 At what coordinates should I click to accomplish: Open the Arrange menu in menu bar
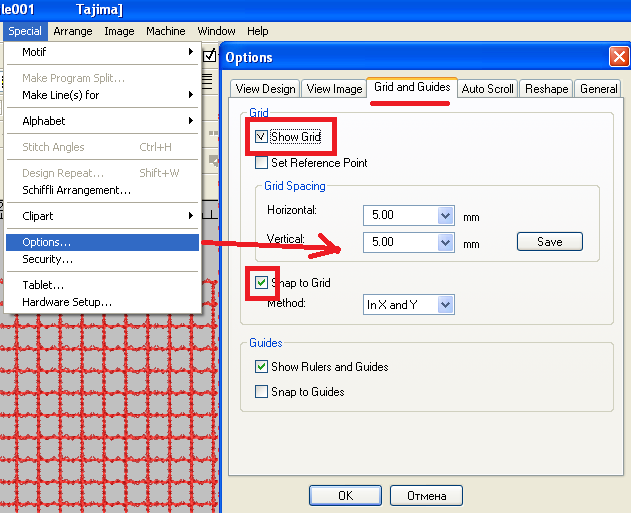click(73, 31)
